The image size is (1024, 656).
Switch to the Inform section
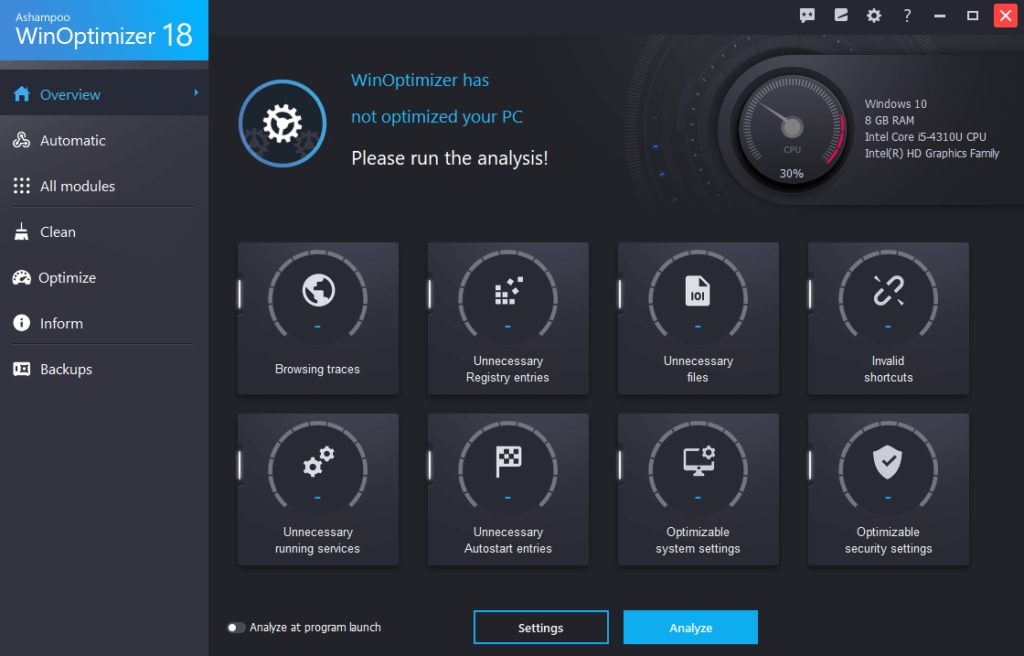[x=104, y=323]
